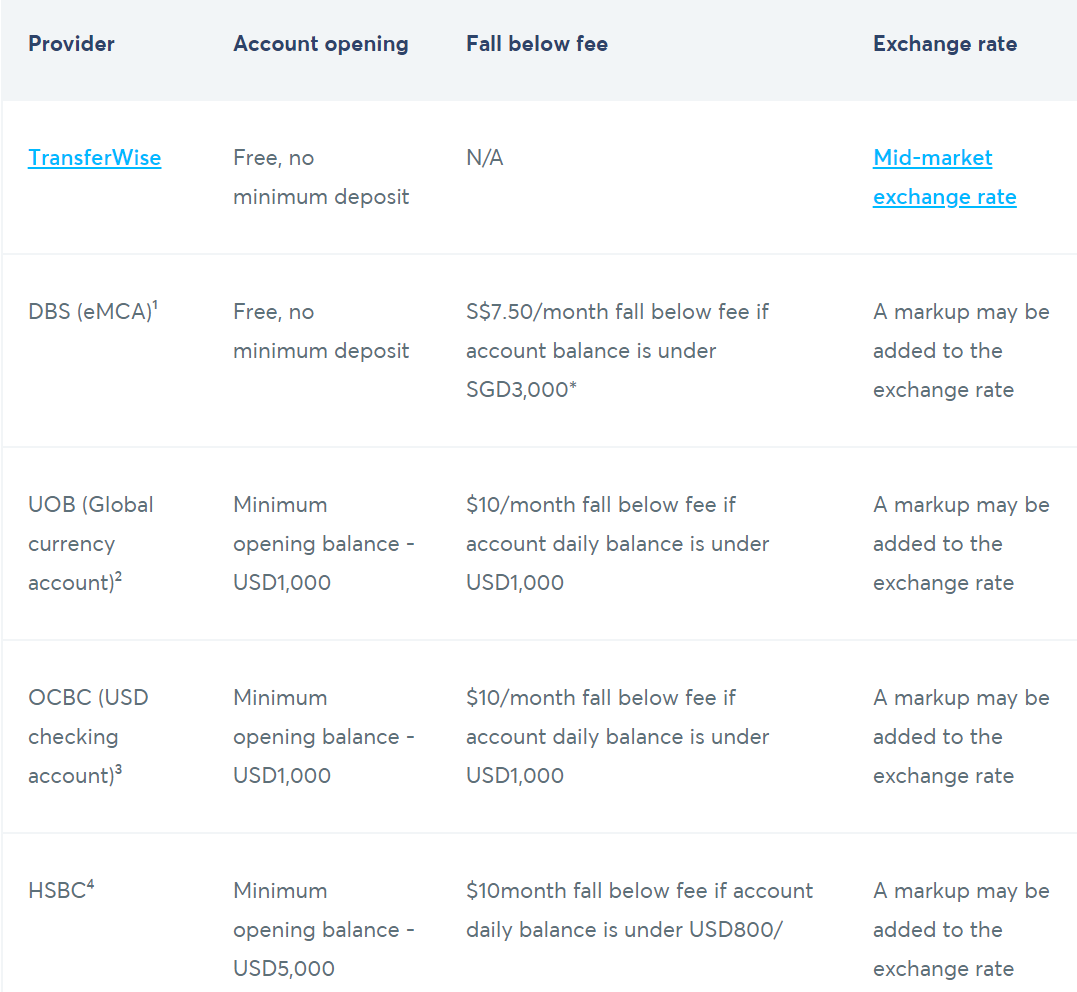Select the Account opening column header

pyautogui.click(x=320, y=44)
